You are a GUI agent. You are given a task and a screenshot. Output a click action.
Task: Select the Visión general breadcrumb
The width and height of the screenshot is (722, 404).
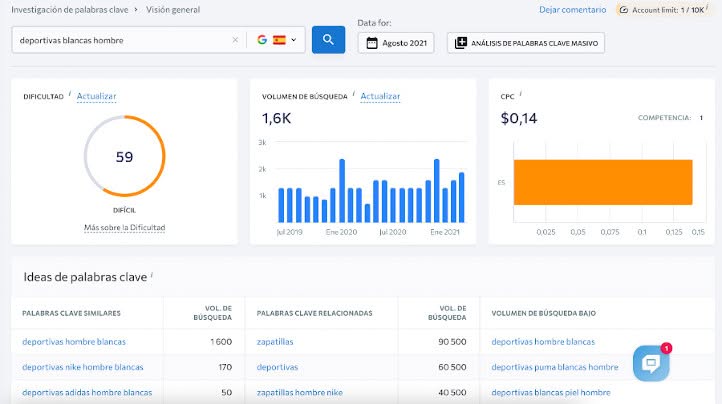pos(173,10)
